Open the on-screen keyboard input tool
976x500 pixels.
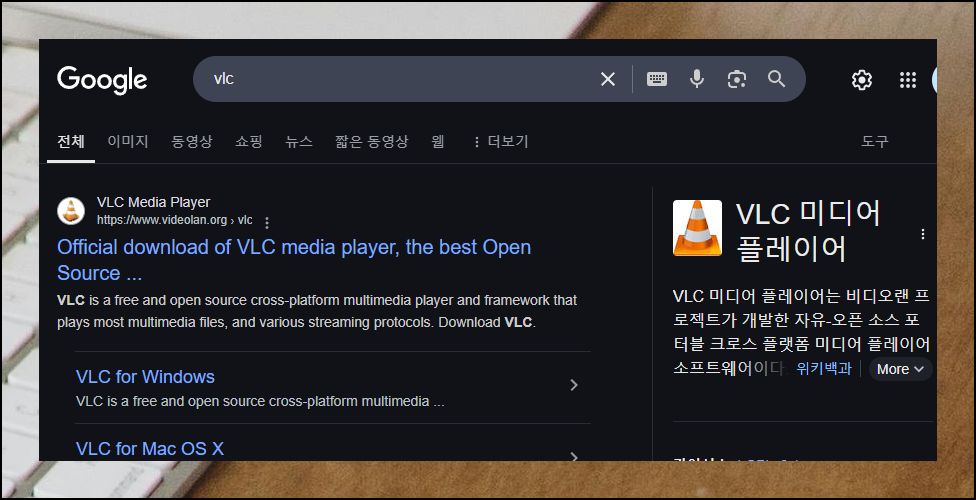click(x=657, y=79)
